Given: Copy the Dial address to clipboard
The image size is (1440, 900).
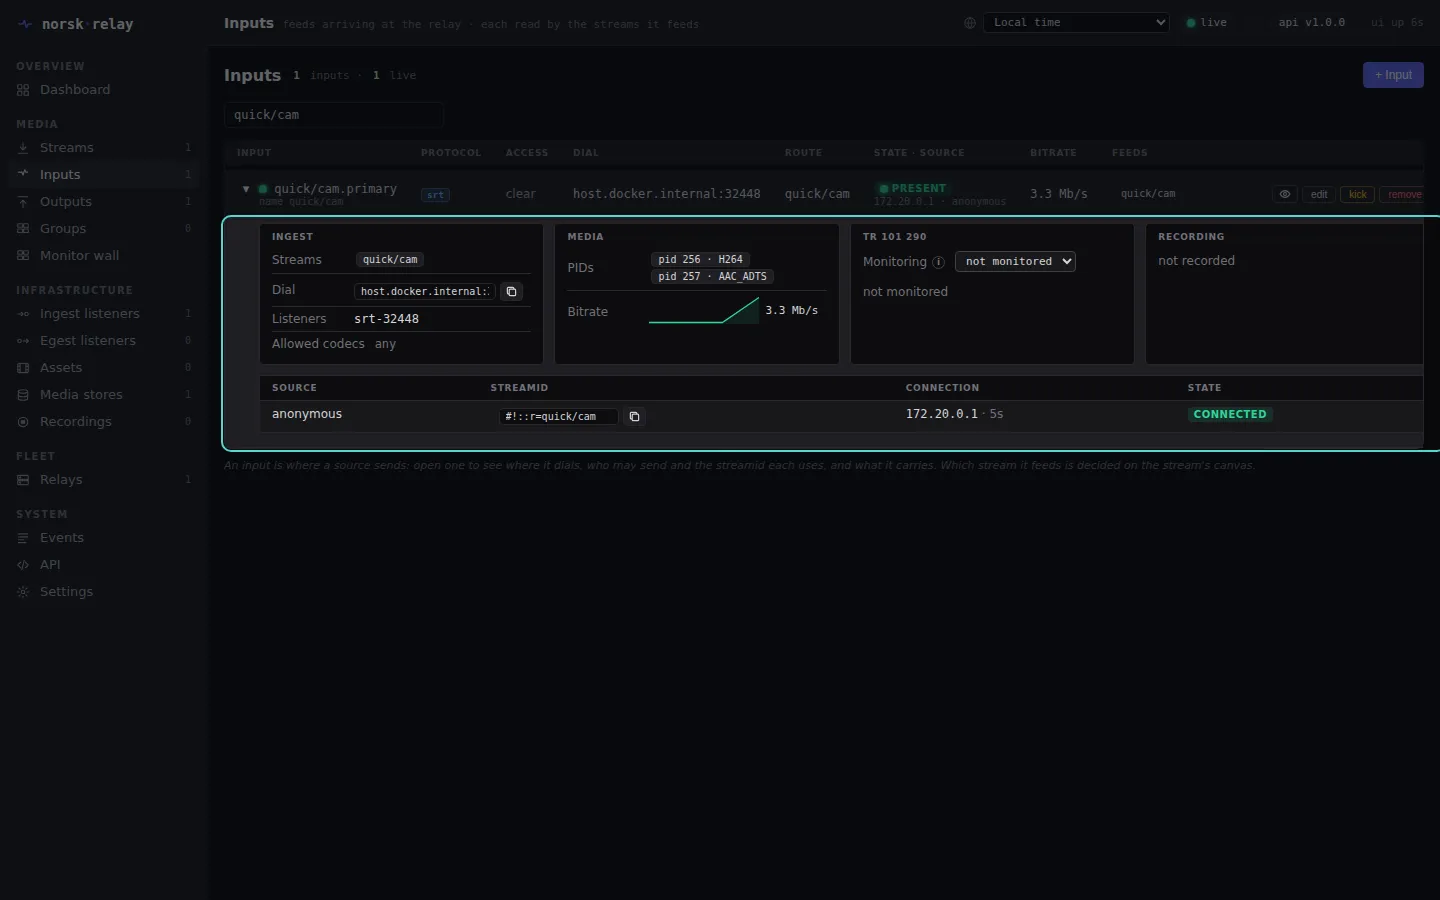Looking at the screenshot, I should [511, 291].
